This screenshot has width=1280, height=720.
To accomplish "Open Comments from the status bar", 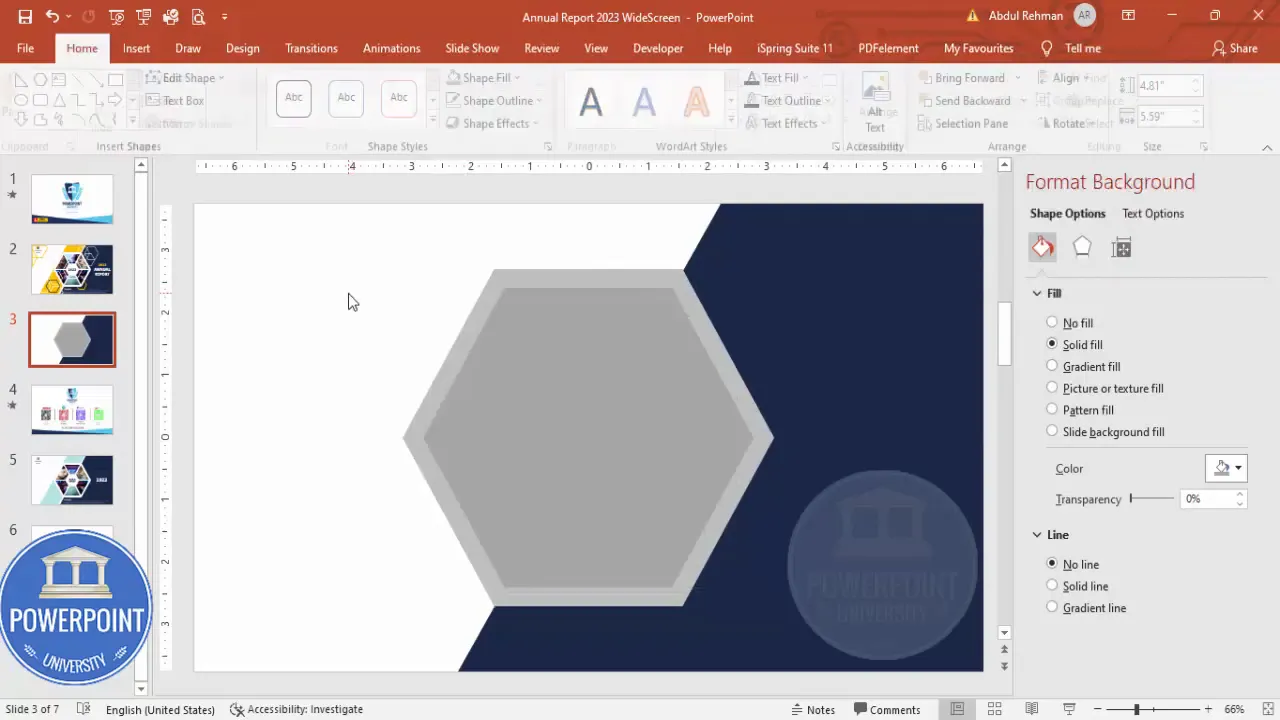I will 887,709.
